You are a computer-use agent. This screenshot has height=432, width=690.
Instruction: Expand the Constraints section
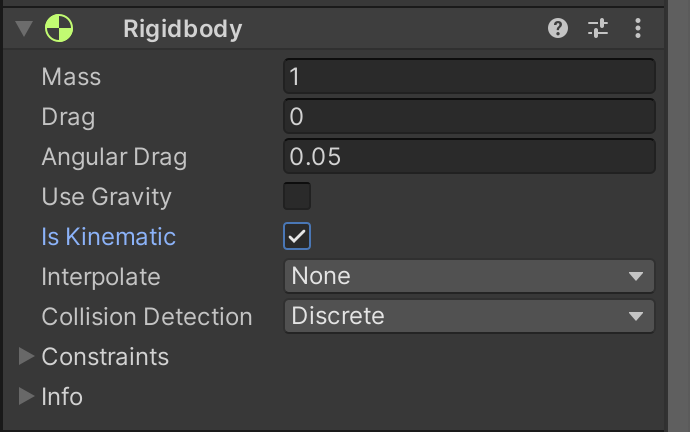pos(27,356)
